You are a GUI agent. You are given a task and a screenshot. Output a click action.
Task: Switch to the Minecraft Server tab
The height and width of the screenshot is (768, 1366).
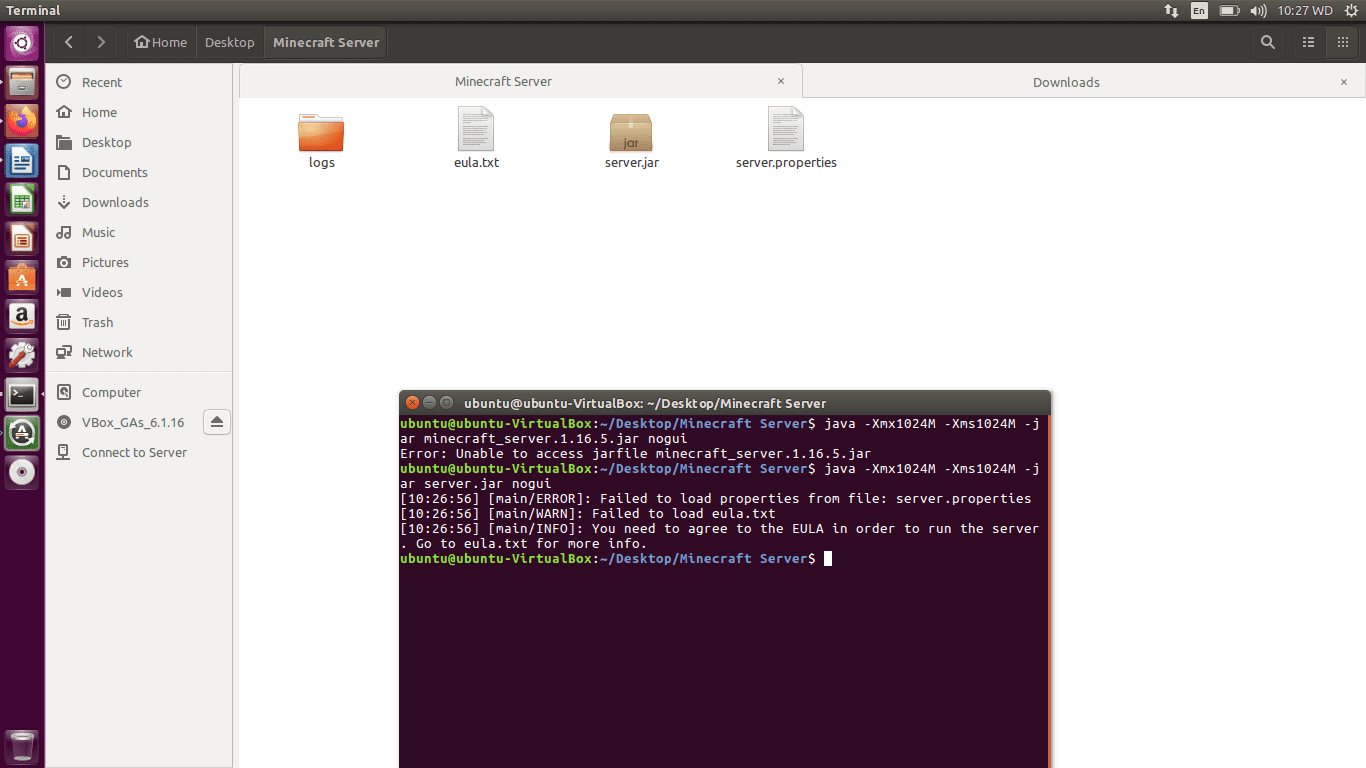pos(503,82)
